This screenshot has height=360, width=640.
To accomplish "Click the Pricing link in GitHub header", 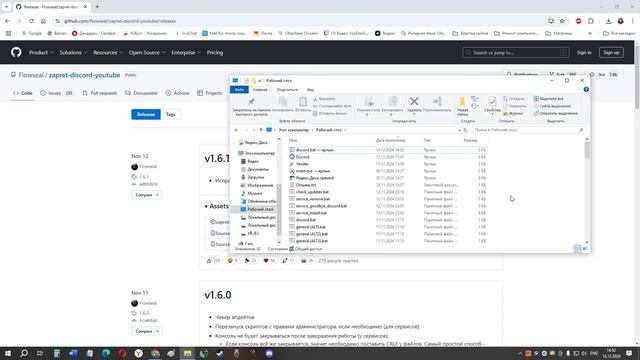I will coord(215,52).
